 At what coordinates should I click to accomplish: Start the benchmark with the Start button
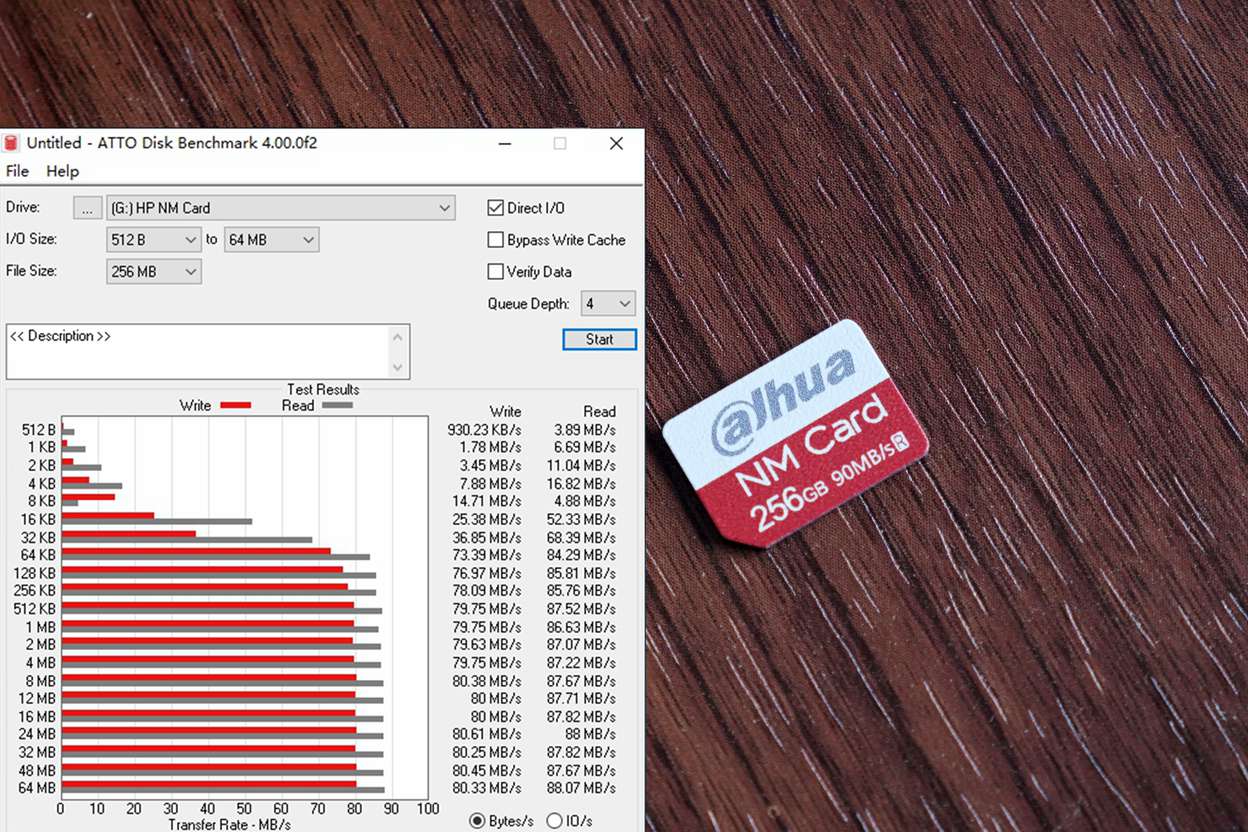pyautogui.click(x=599, y=339)
